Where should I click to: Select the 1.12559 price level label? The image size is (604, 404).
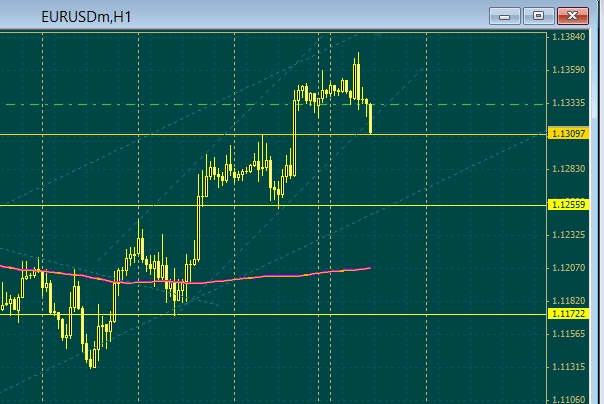[x=568, y=205]
